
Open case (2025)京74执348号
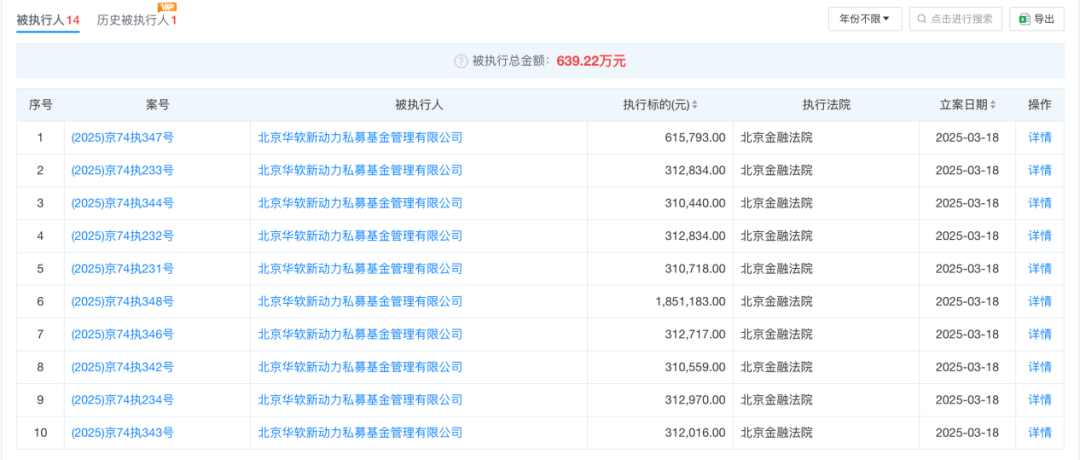123,301
